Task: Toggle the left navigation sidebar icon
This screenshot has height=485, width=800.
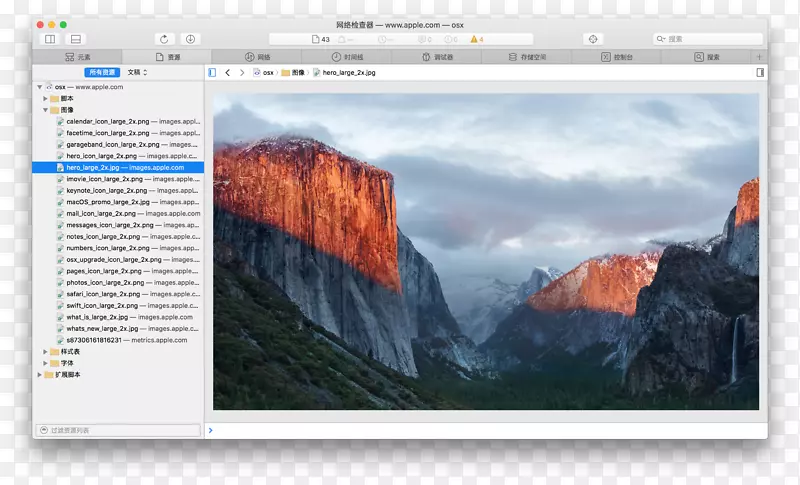Action: pyautogui.click(x=212, y=72)
